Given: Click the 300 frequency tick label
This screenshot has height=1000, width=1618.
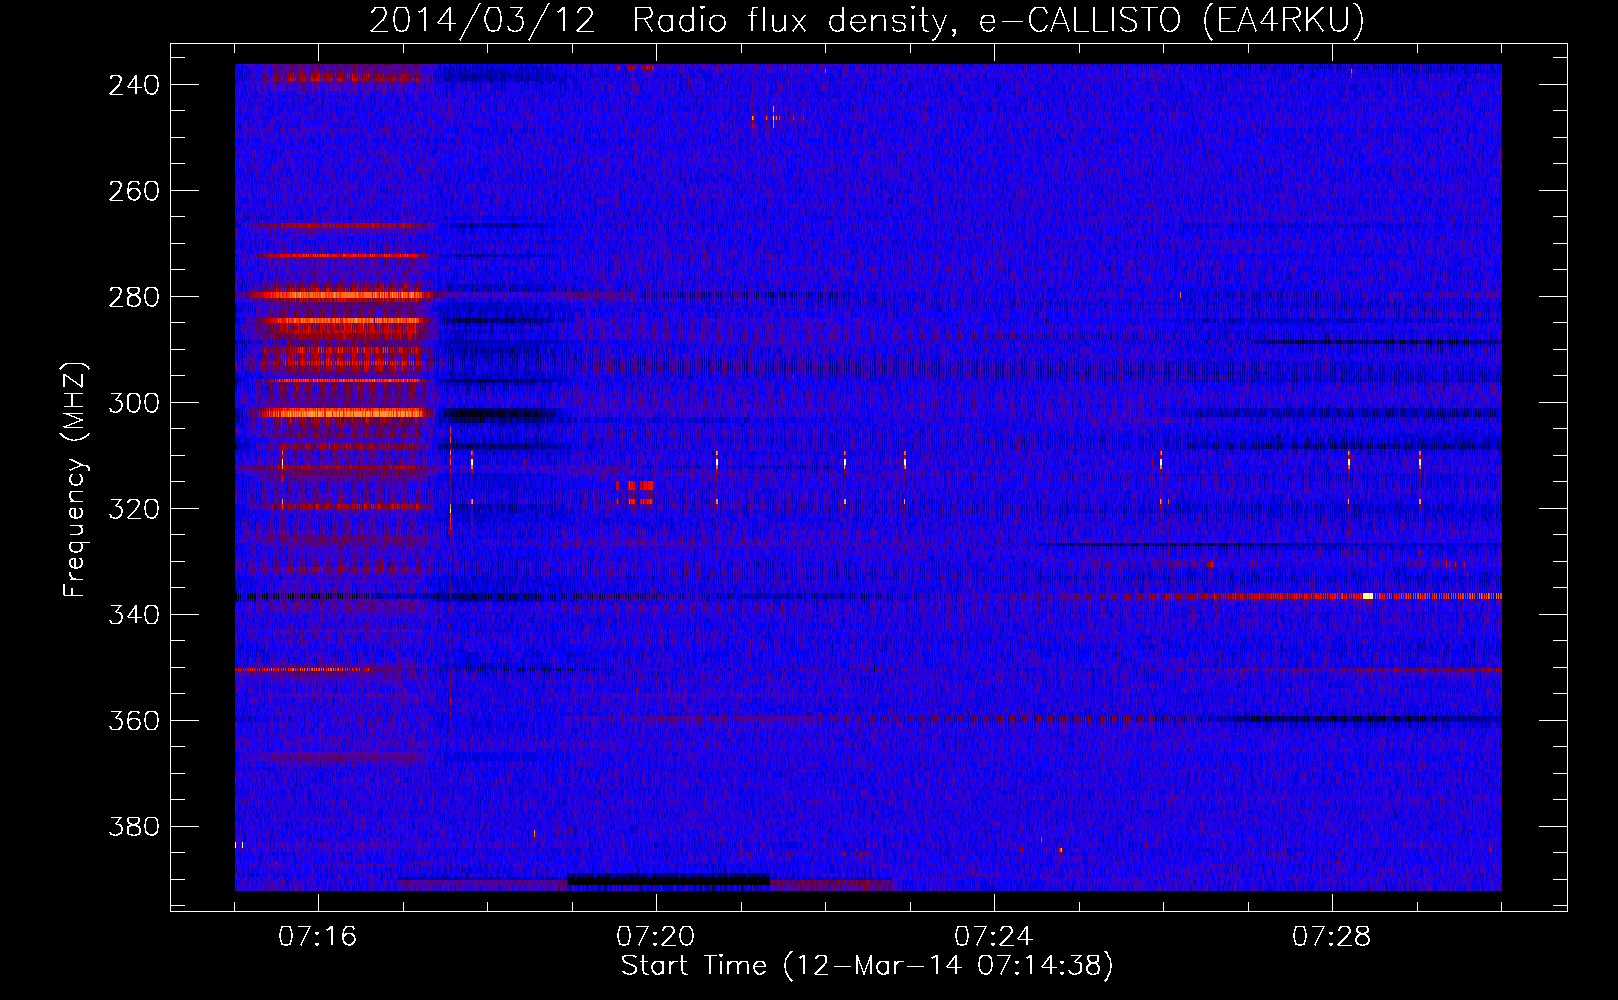Looking at the screenshot, I should (x=134, y=403).
